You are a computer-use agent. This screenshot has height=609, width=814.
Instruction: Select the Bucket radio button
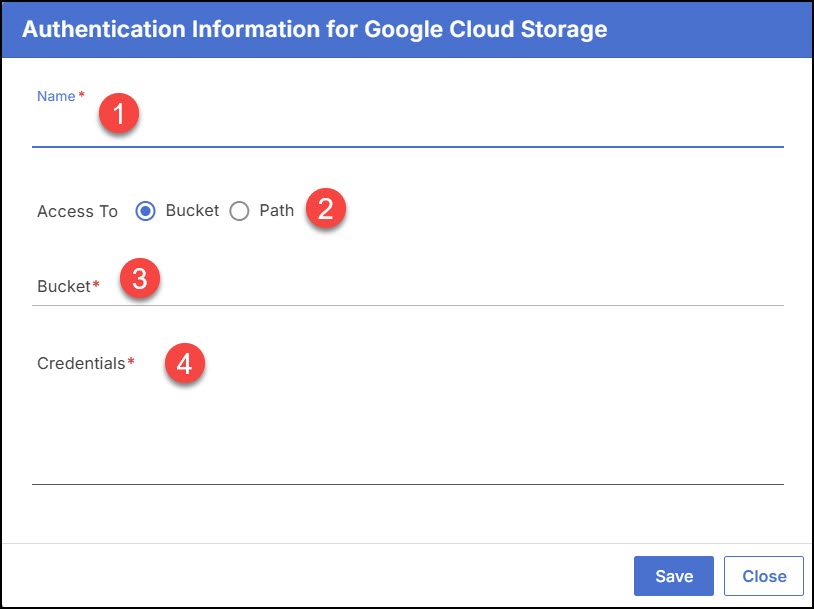145,211
